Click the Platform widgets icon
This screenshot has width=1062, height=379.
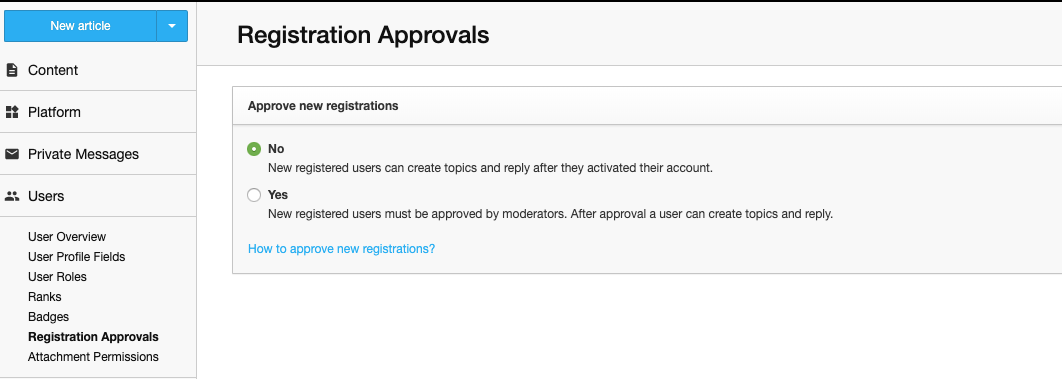coord(12,112)
